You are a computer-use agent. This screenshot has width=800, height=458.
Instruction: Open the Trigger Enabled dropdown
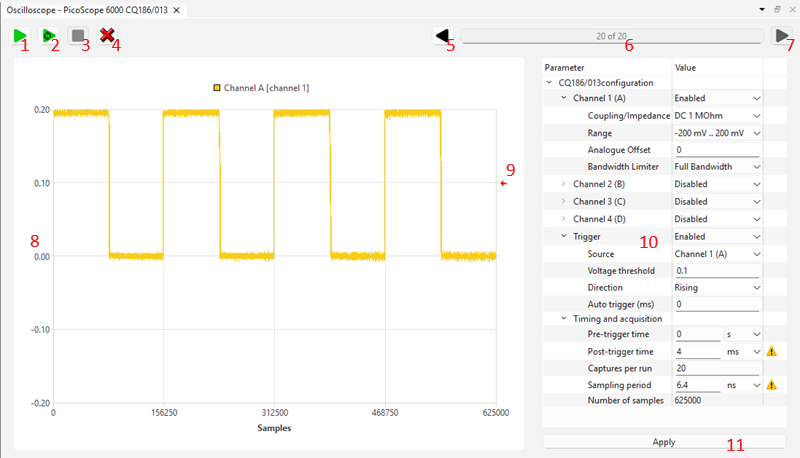716,236
